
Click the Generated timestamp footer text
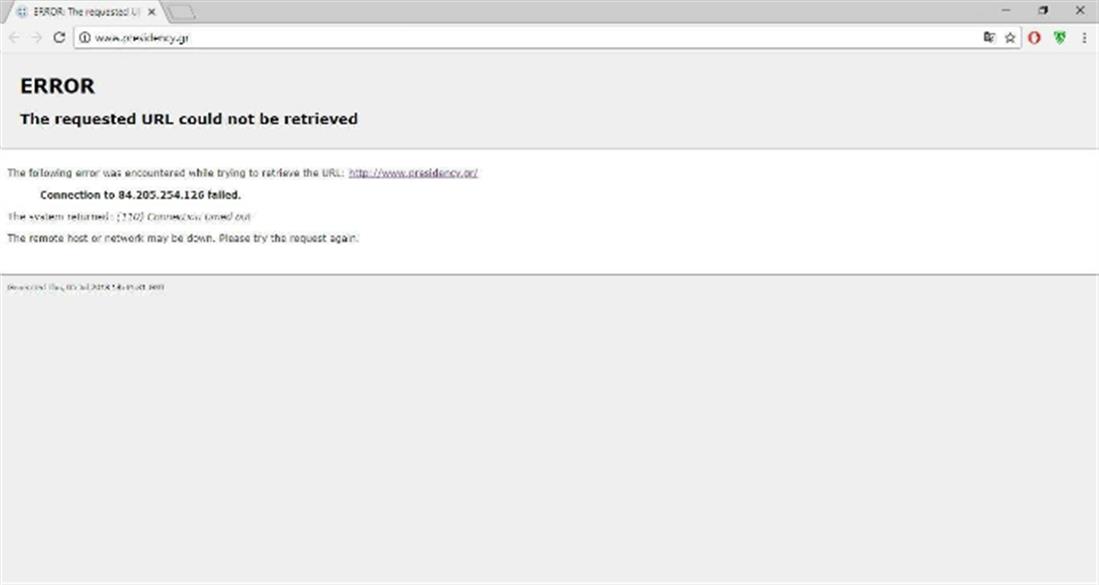point(85,287)
